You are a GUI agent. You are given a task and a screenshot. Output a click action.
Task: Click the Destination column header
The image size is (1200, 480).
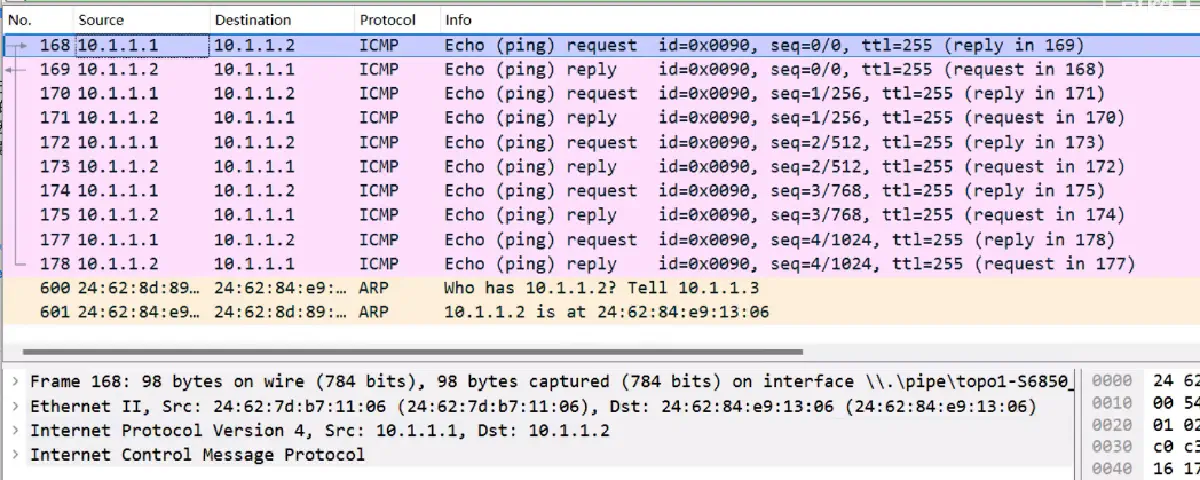(252, 20)
